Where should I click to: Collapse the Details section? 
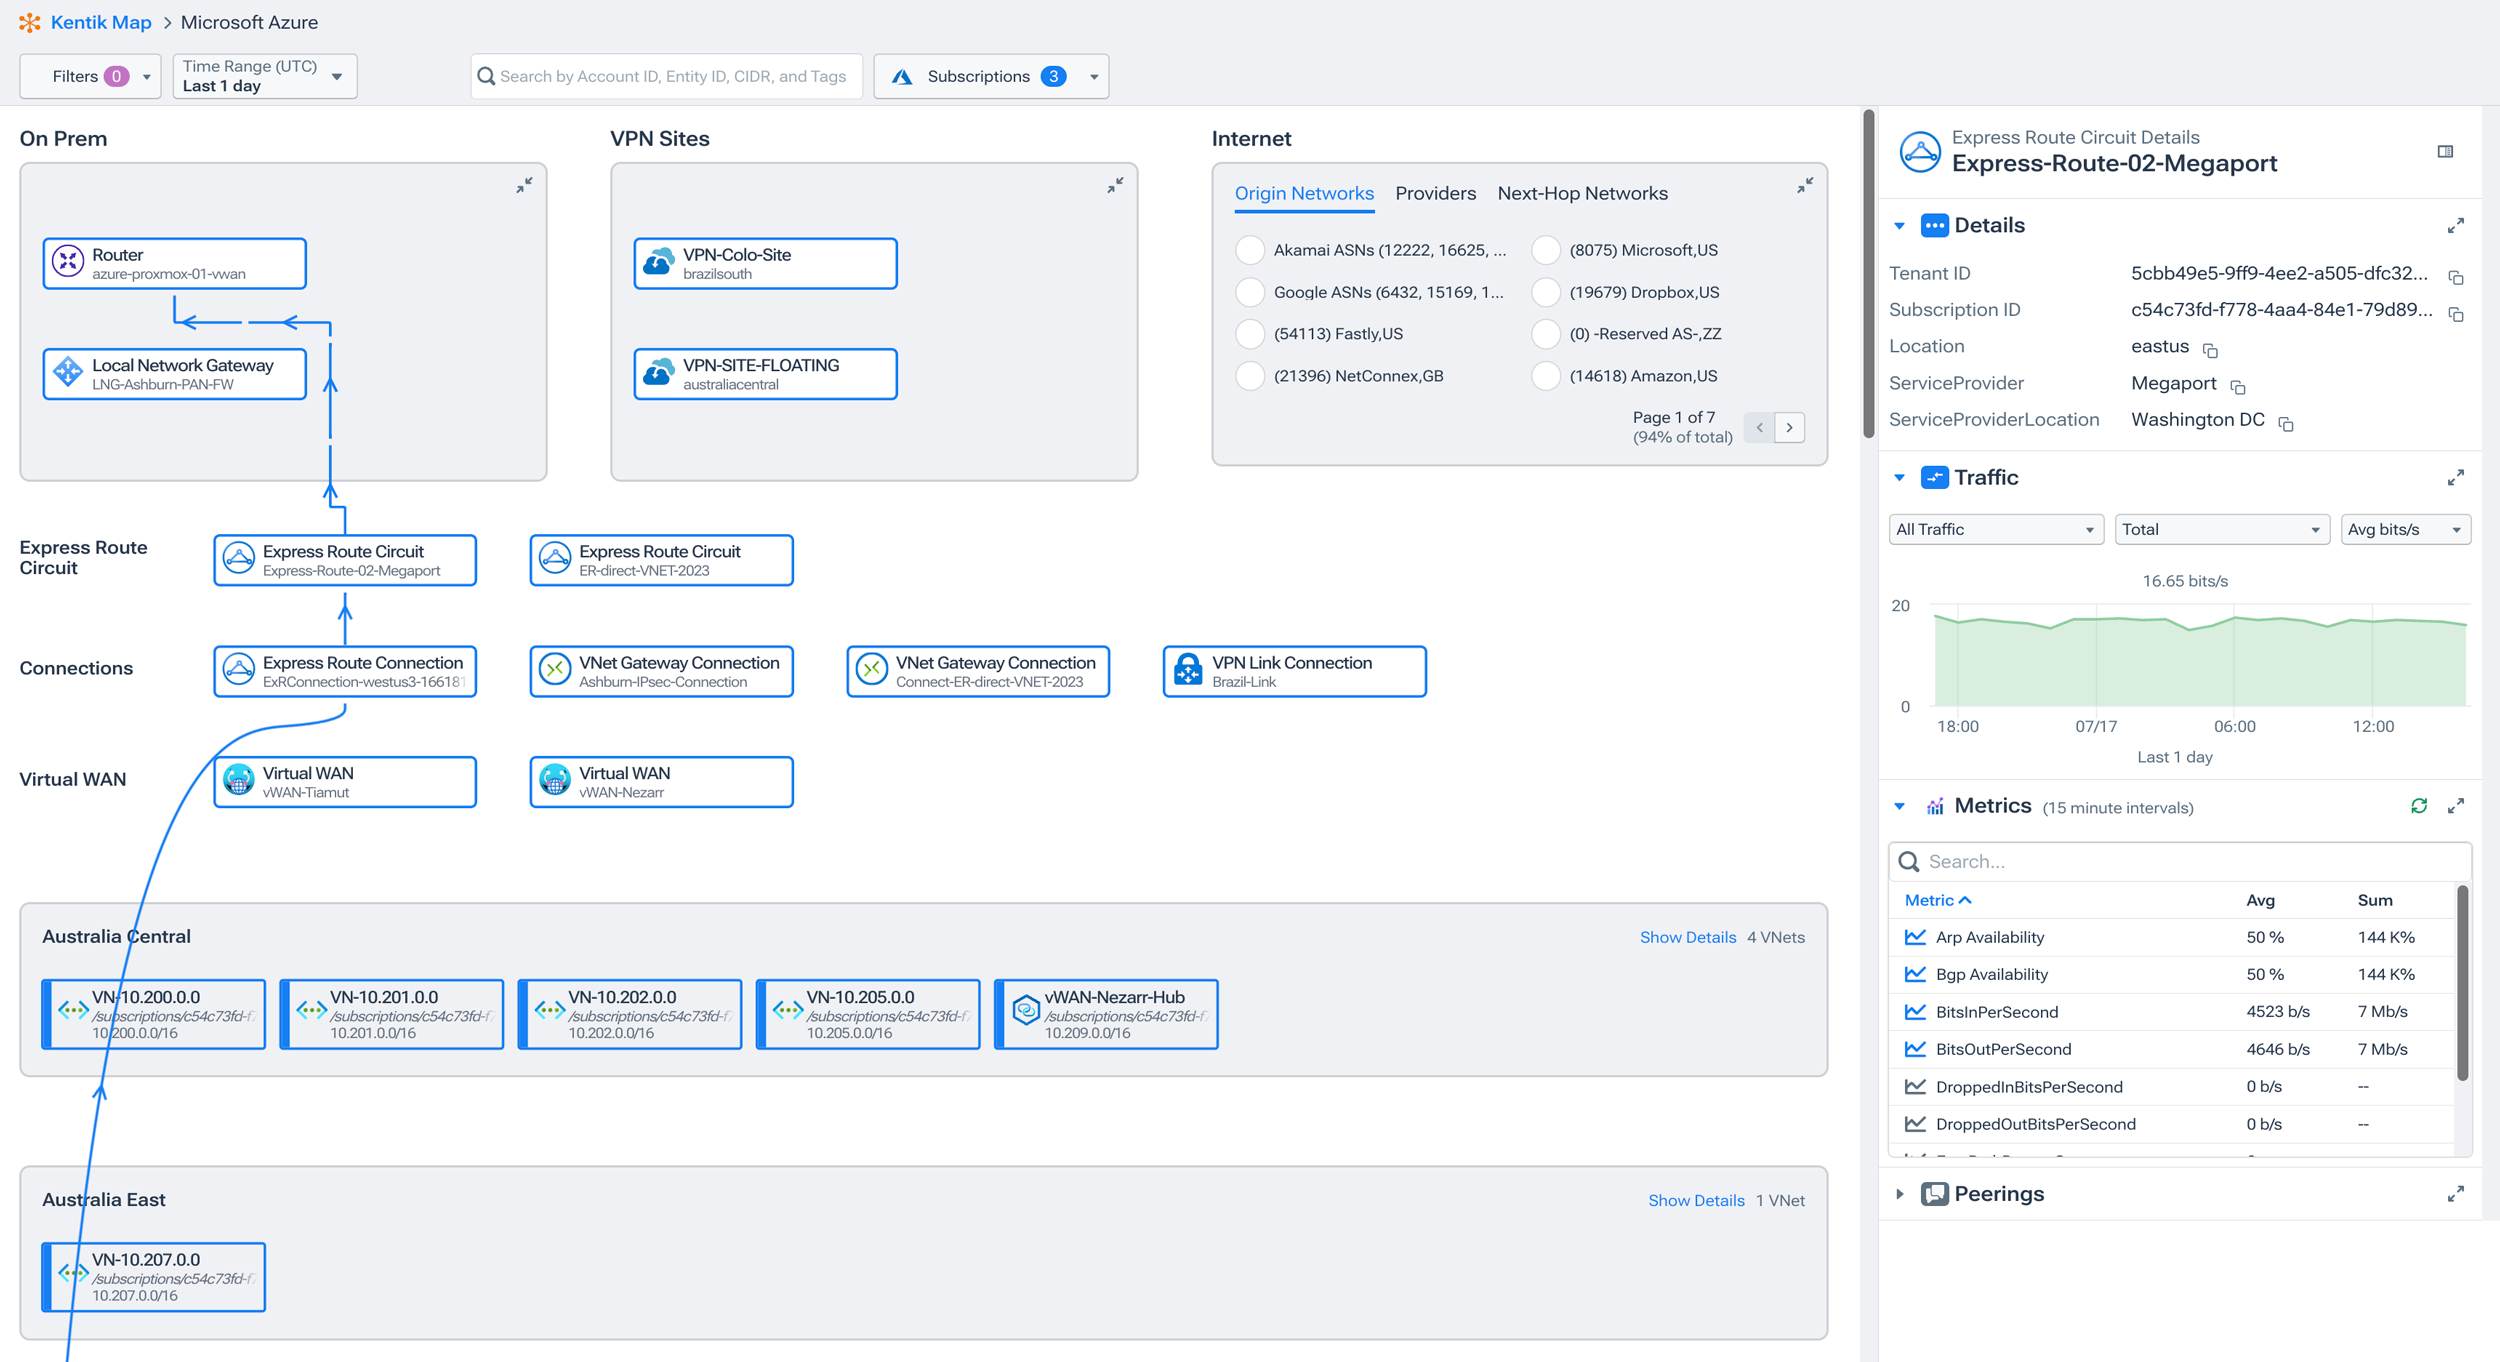(x=1899, y=225)
